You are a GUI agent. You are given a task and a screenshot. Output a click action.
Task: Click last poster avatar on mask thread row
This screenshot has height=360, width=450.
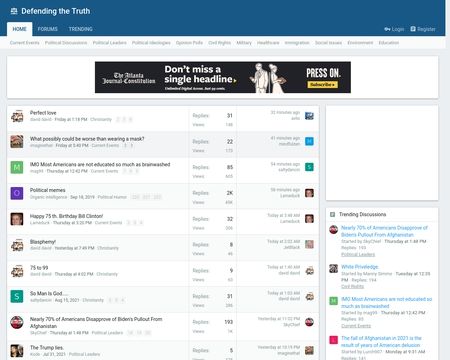click(x=309, y=141)
